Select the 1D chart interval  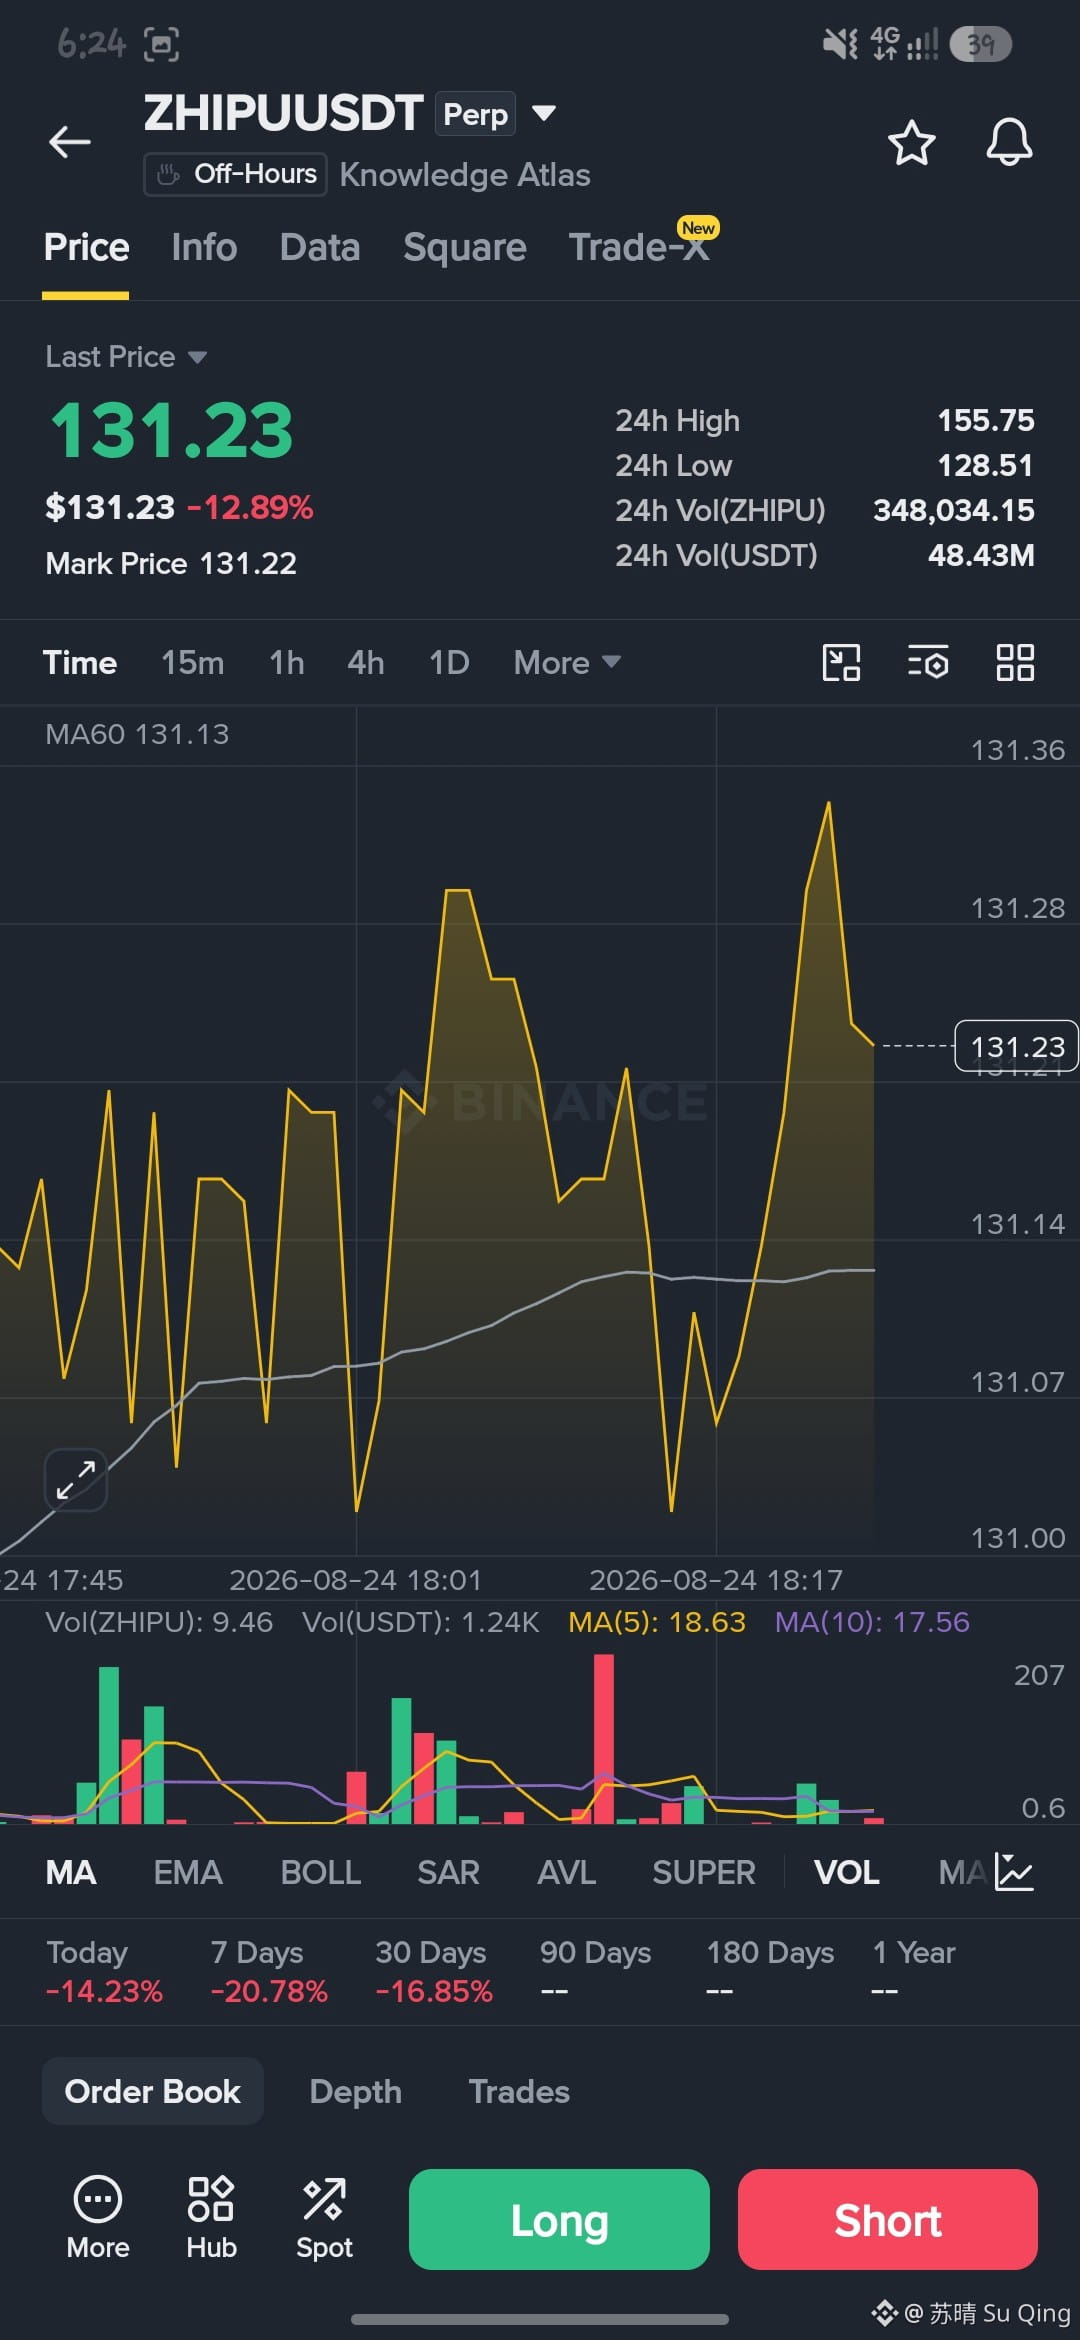tap(449, 662)
